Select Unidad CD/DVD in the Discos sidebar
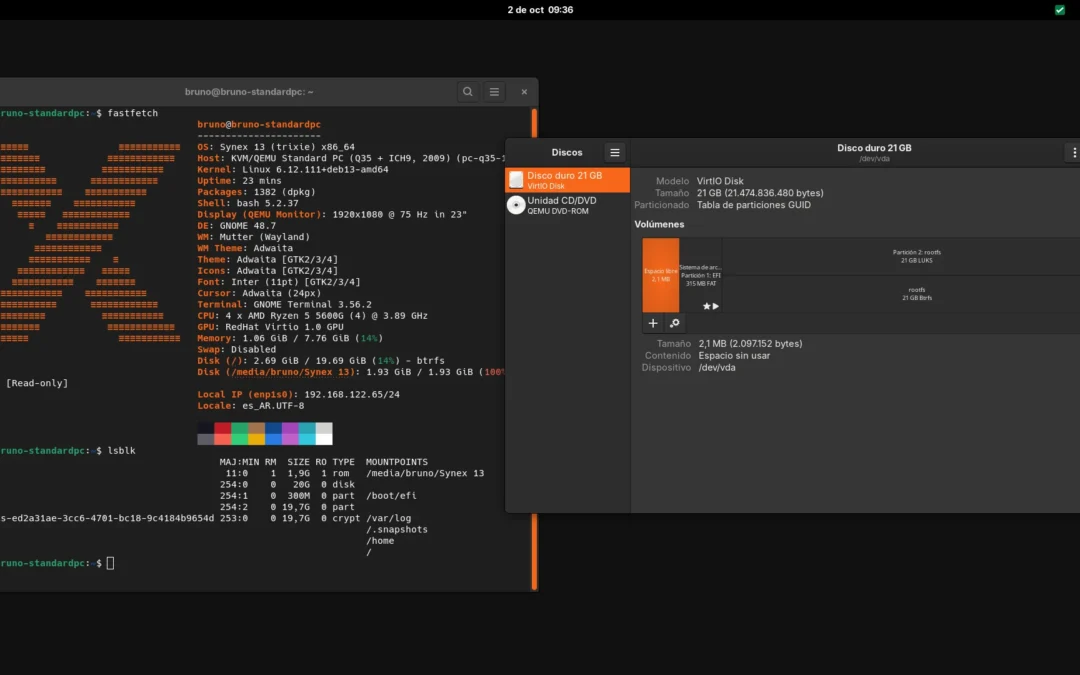Viewport: 1080px width, 675px height. coord(568,205)
